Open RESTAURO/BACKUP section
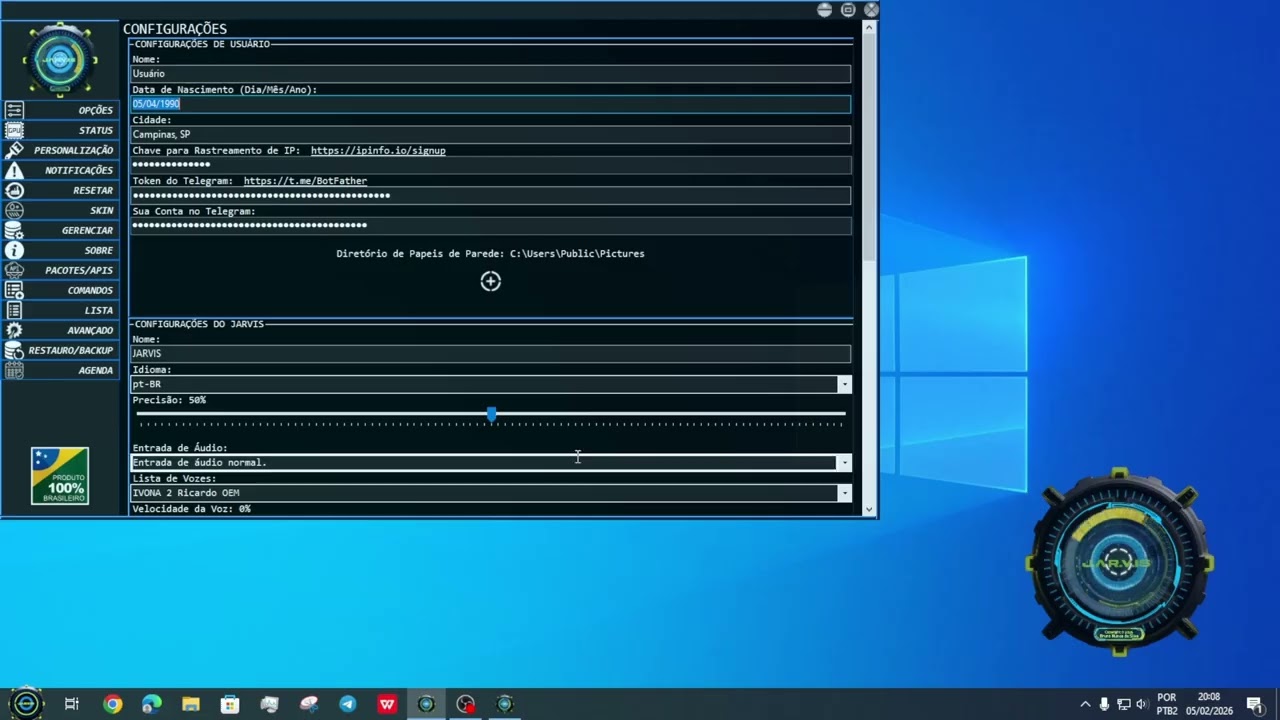Image resolution: width=1280 pixels, height=720 pixels. [x=60, y=350]
